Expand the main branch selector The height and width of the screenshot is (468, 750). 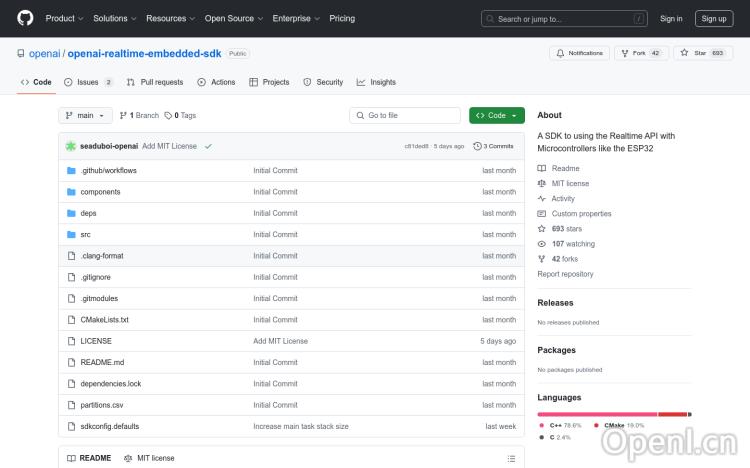pos(83,116)
